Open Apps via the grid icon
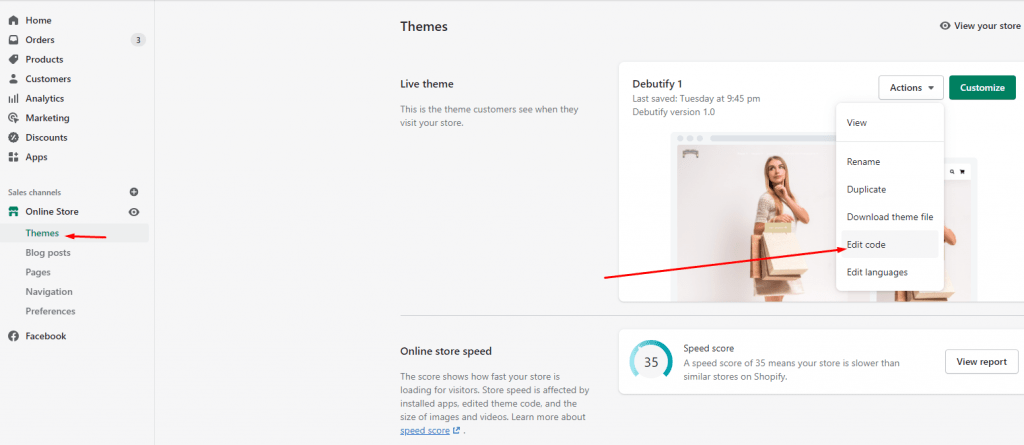Viewport: 1024px width, 445px height. tap(13, 157)
